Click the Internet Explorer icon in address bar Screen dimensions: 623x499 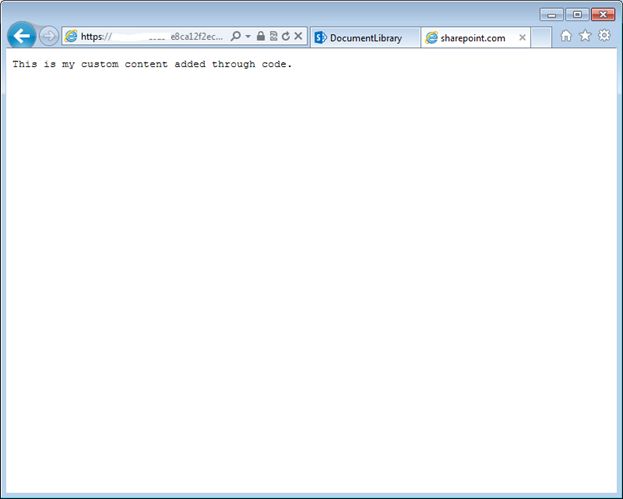click(x=71, y=37)
